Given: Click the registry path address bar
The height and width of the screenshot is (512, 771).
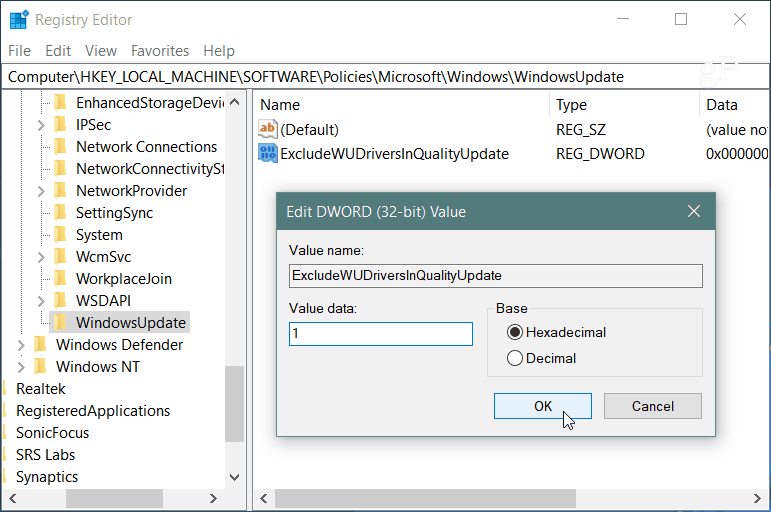Looking at the screenshot, I should coord(386,77).
